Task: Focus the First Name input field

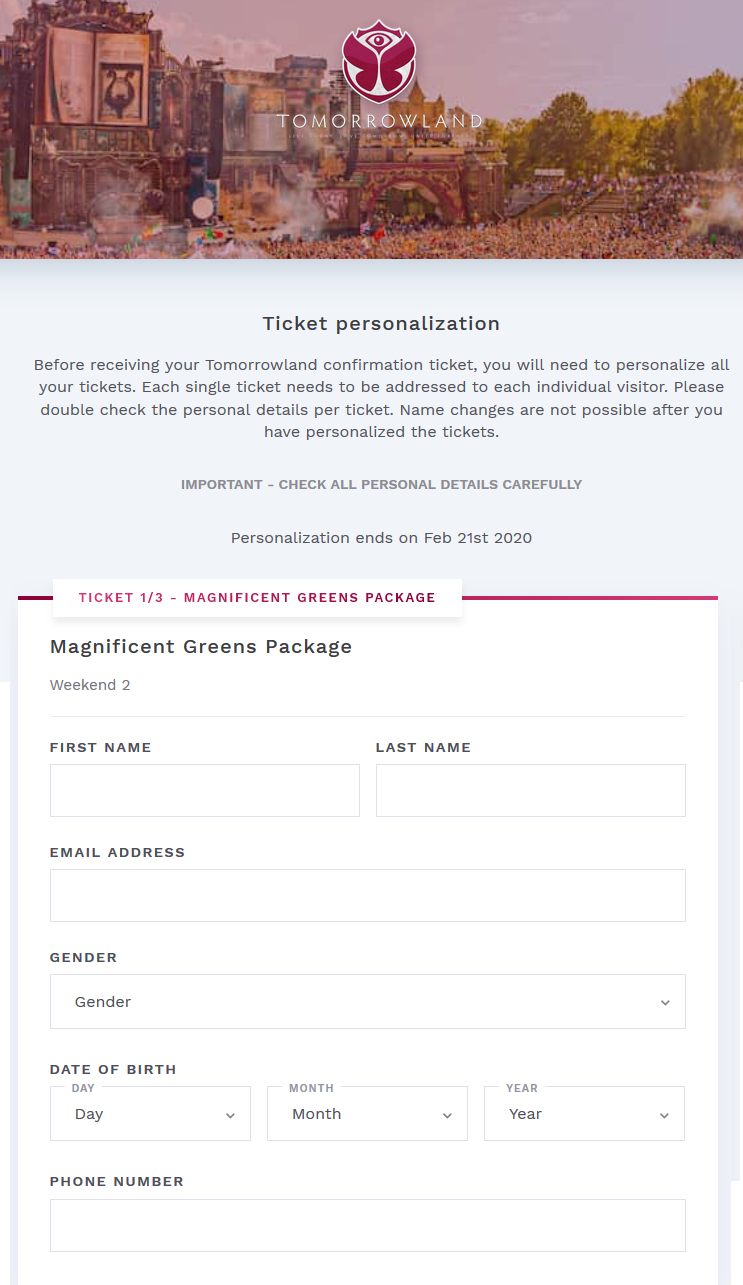Action: (x=204, y=790)
